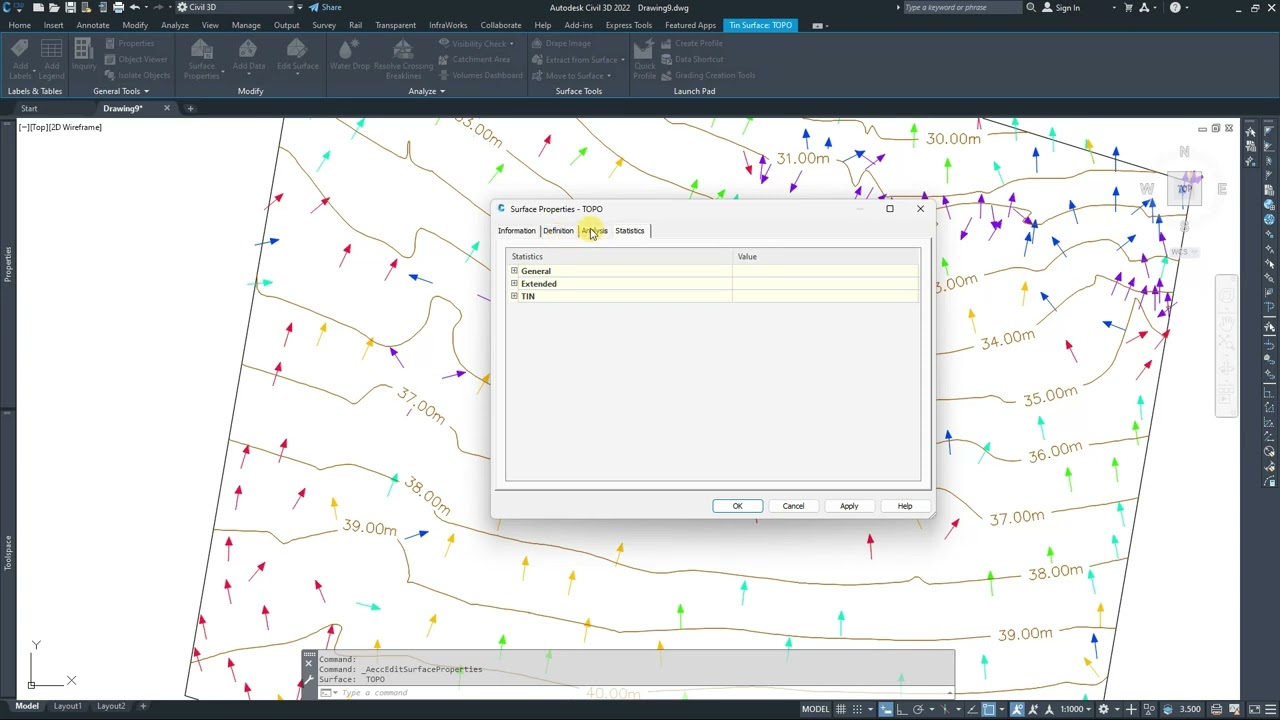Open the Extract from Surface dropdown
1280x720 pixels.
622,60
